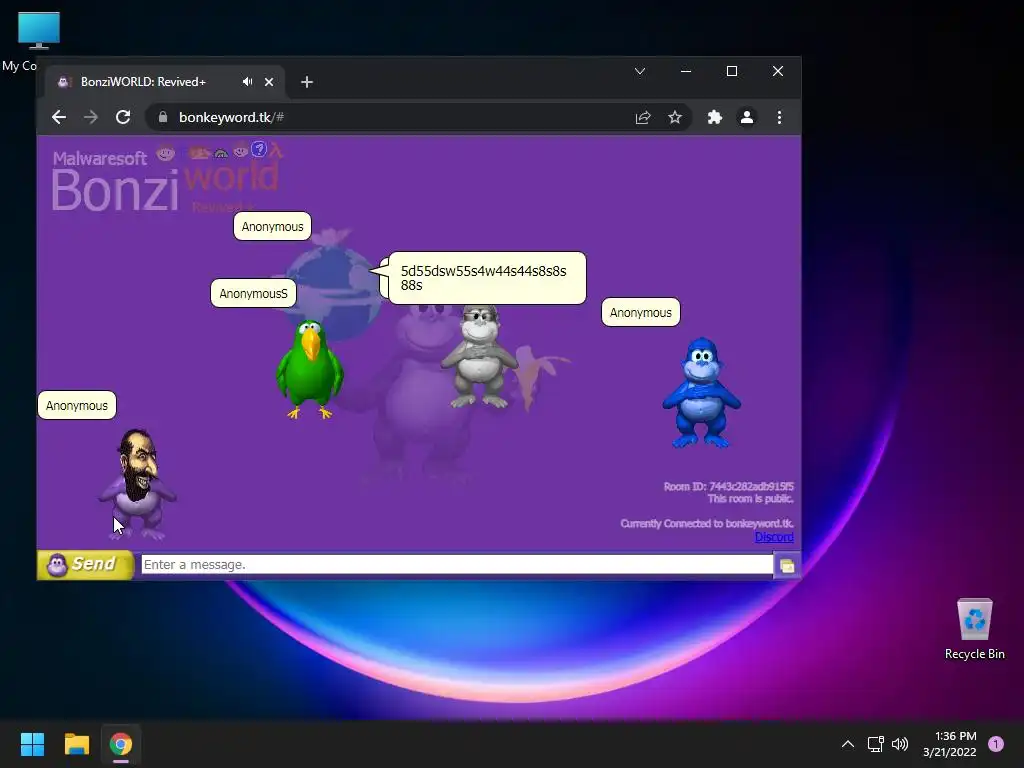The height and width of the screenshot is (768, 1024).
Task: Click the address bar showing bonkeyword.tk/#
Action: click(418, 117)
